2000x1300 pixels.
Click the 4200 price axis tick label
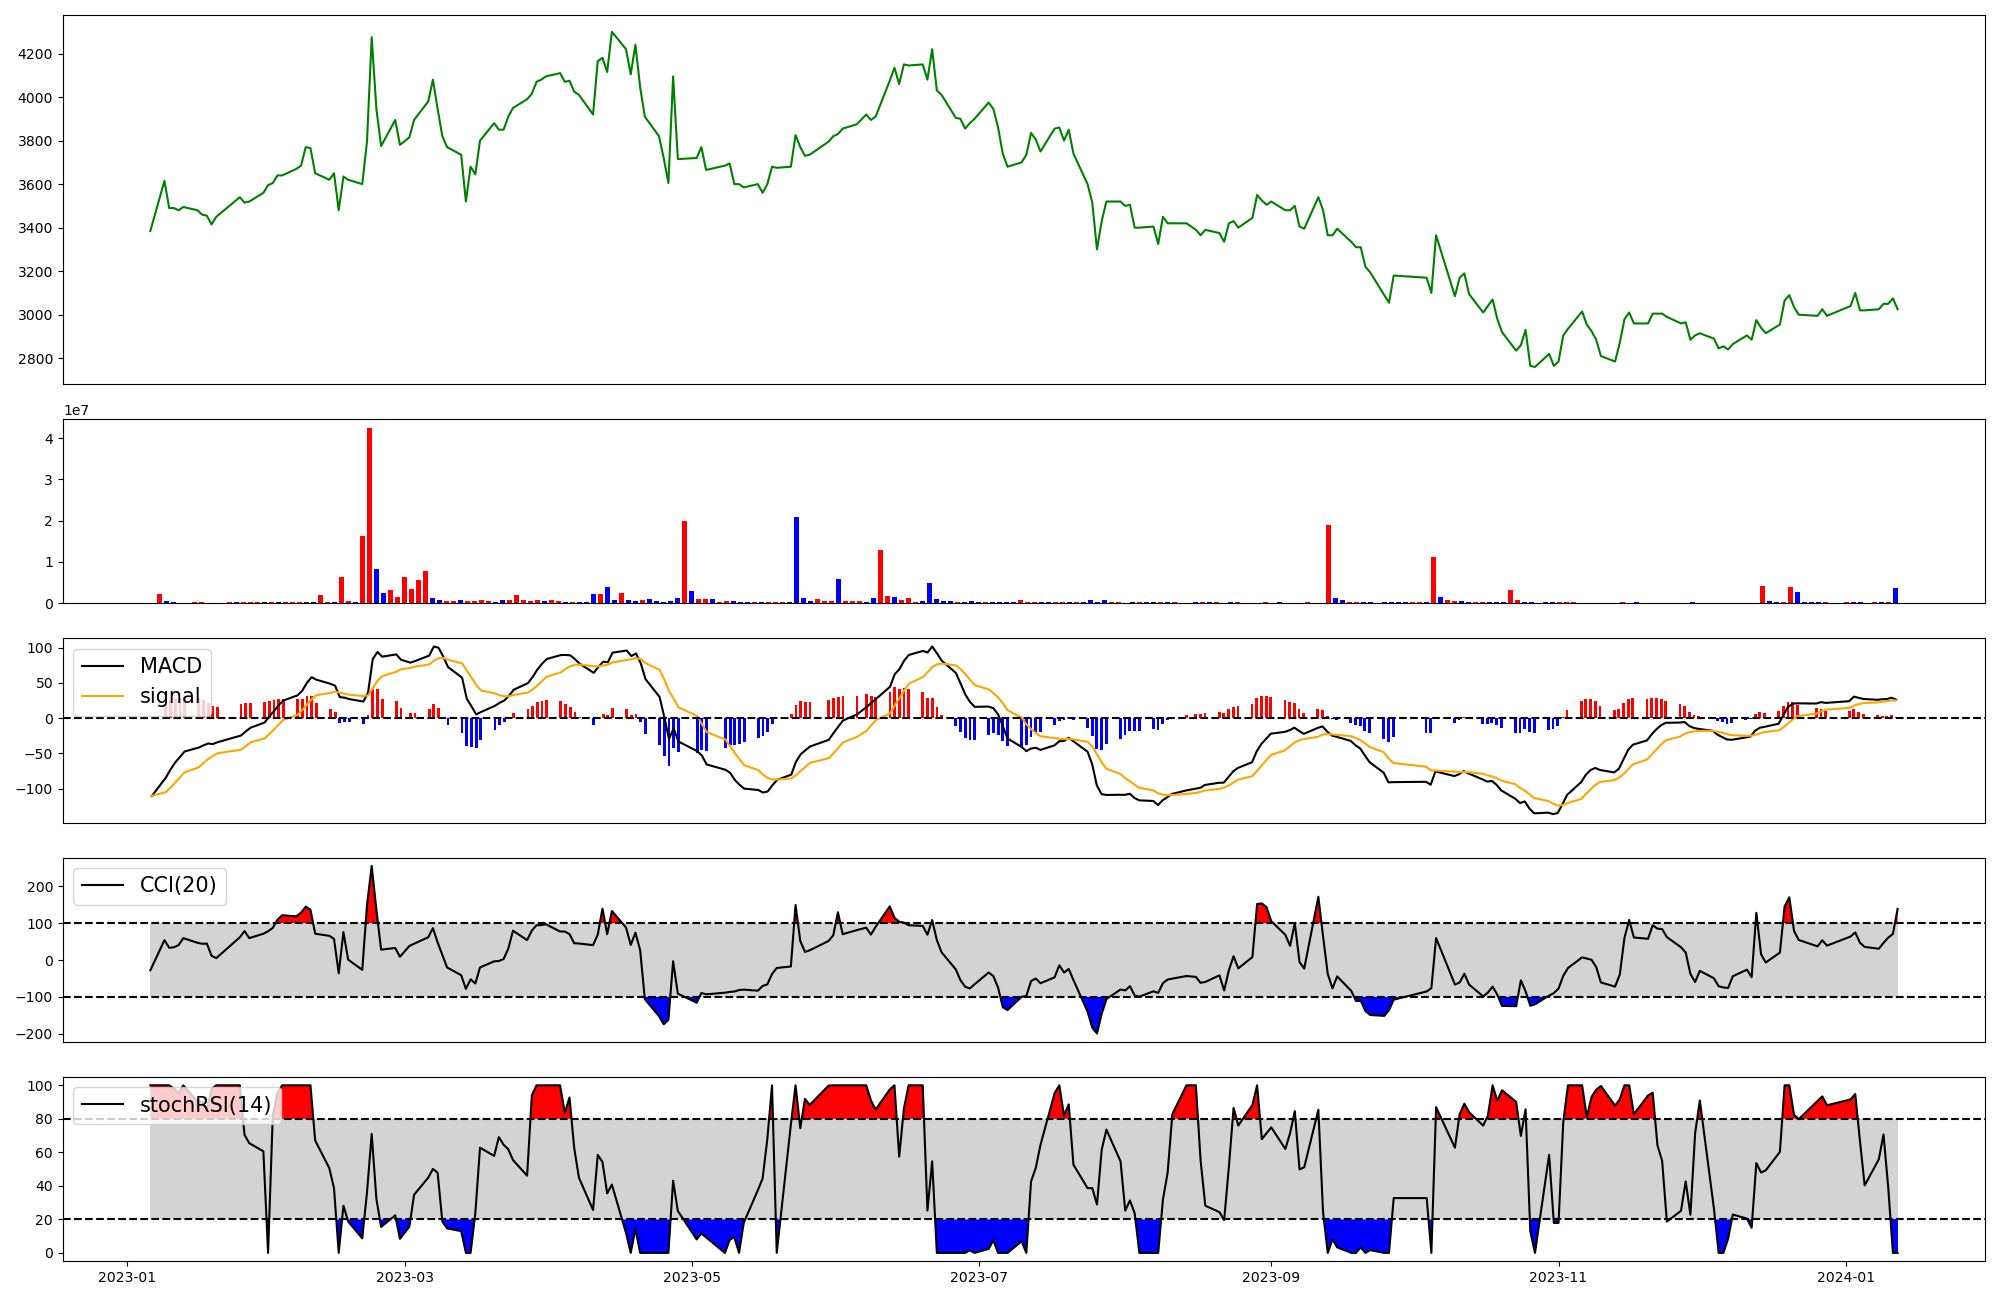(x=36, y=54)
